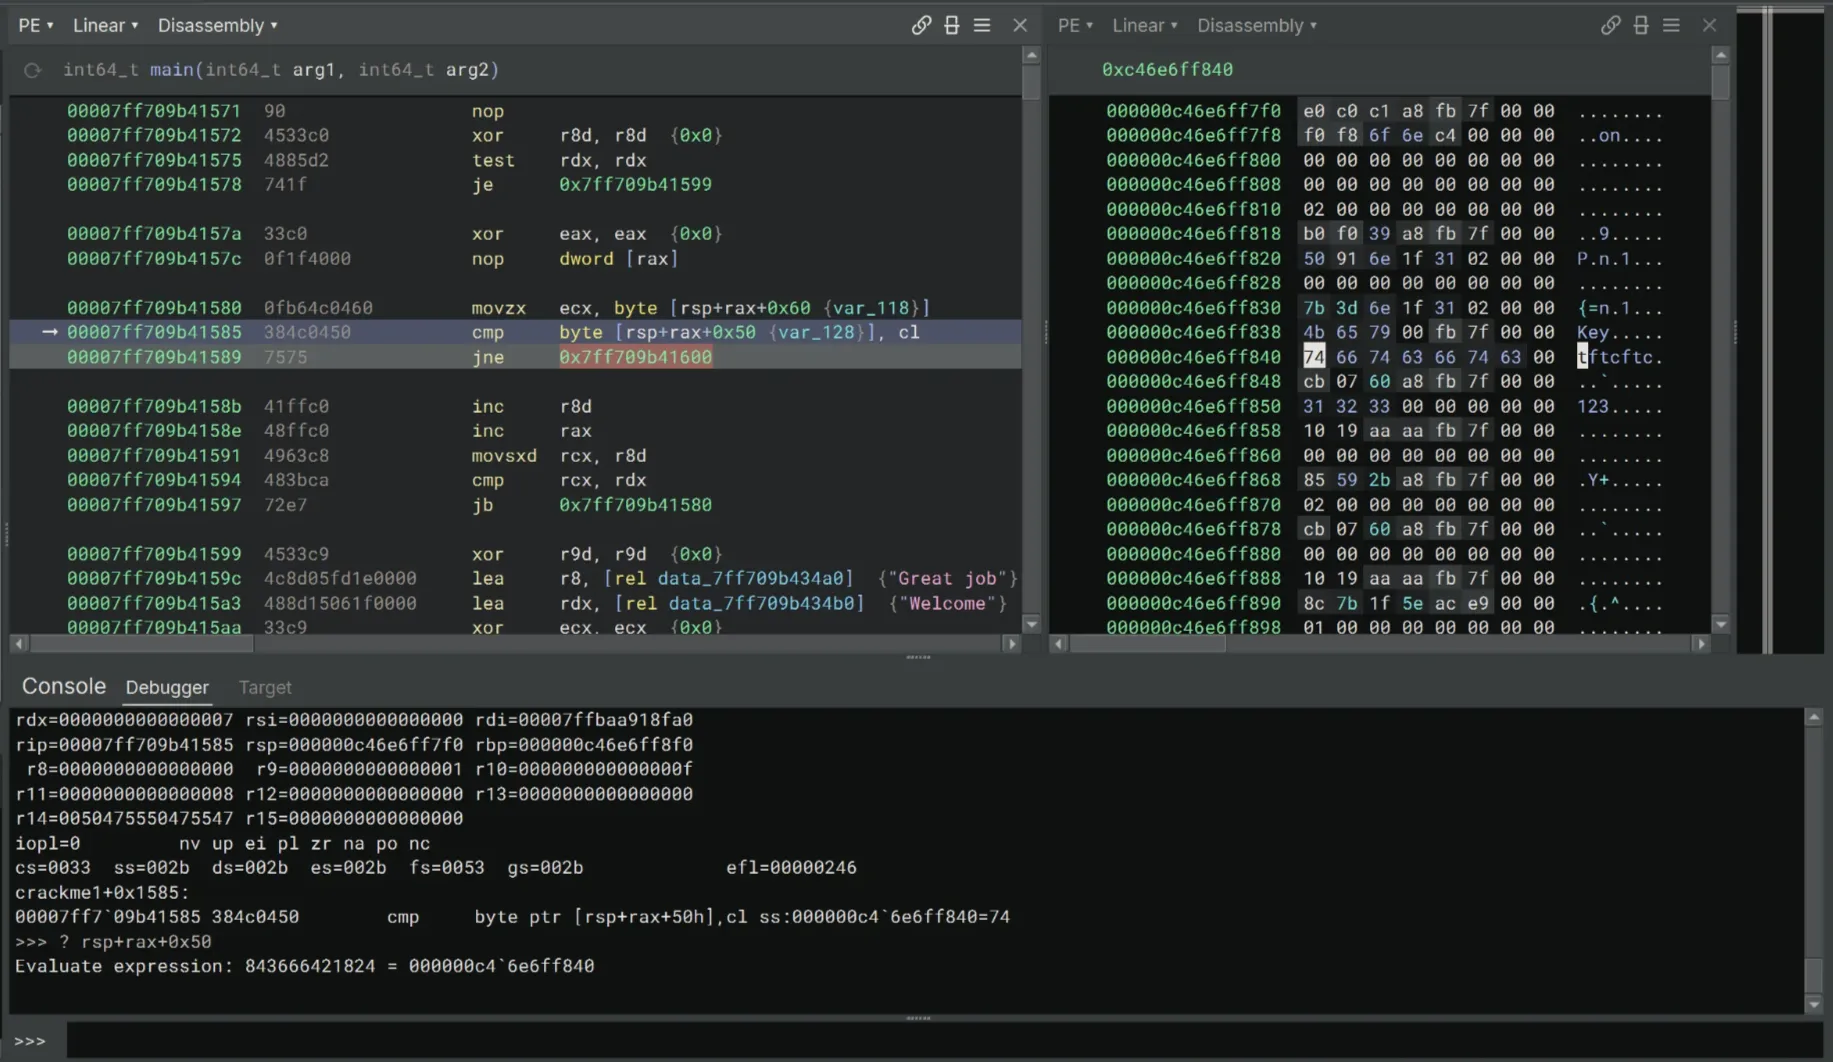Click the split pane icon in left pane header
The height and width of the screenshot is (1062, 1833).
[x=951, y=25]
